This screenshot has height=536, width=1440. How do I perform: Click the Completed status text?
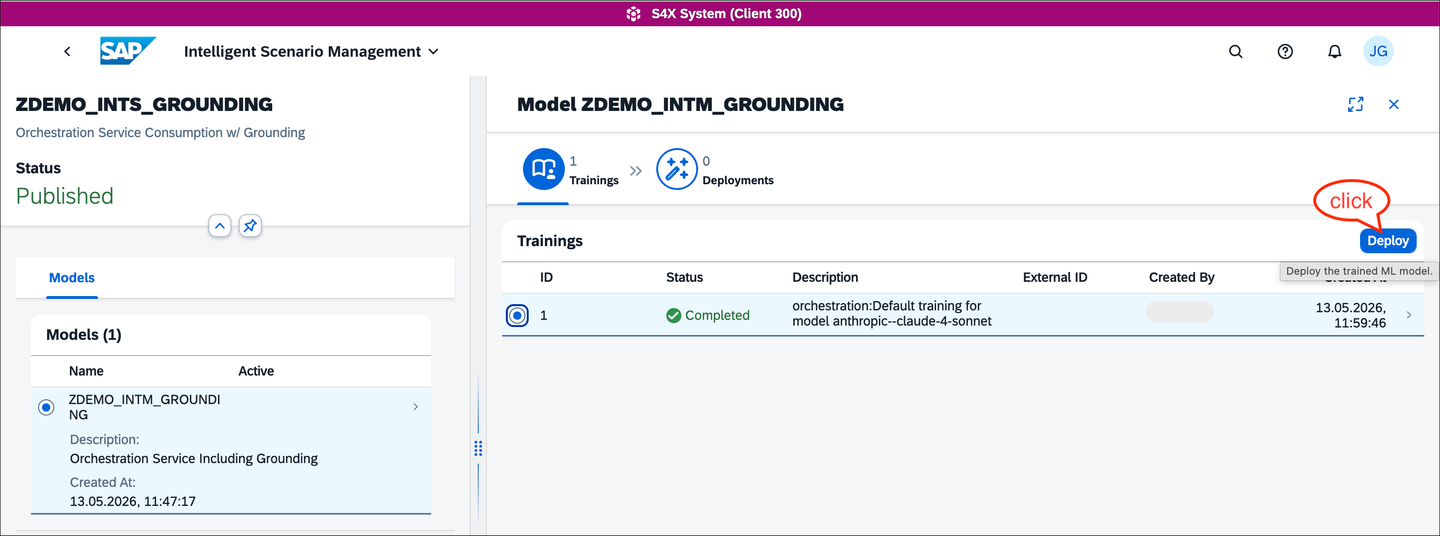[x=717, y=315]
